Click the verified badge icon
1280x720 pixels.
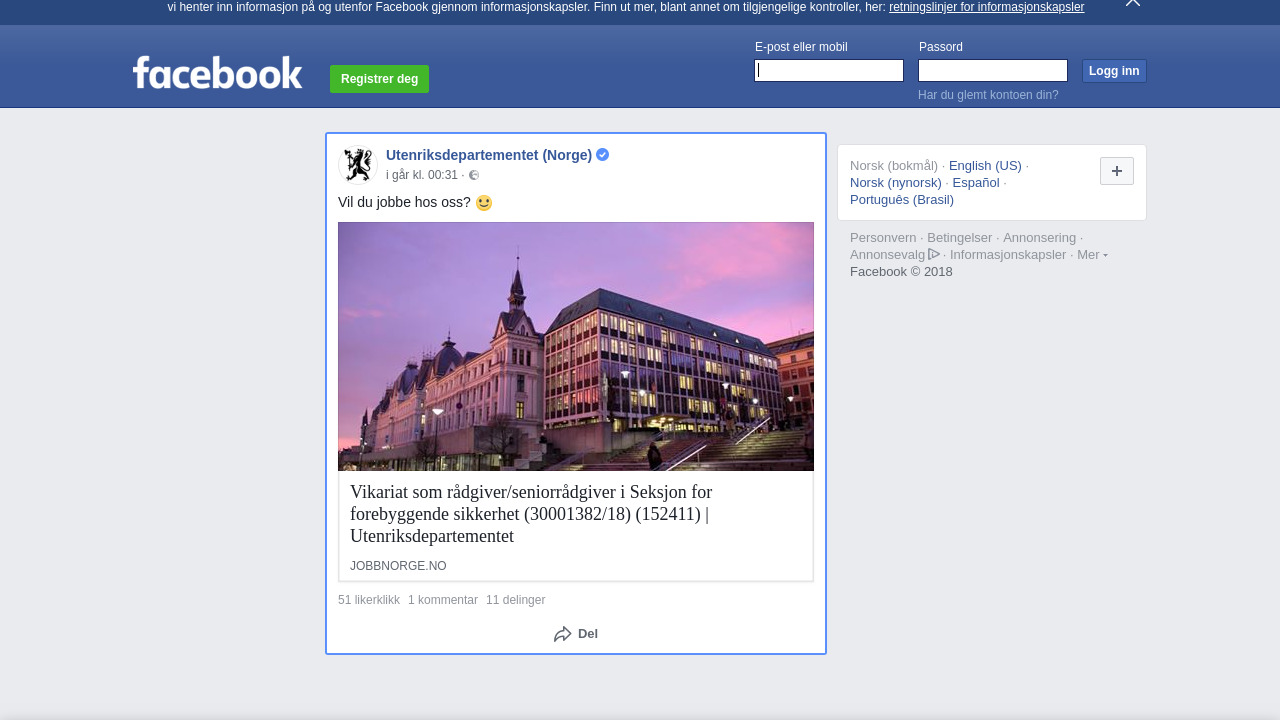click(603, 155)
